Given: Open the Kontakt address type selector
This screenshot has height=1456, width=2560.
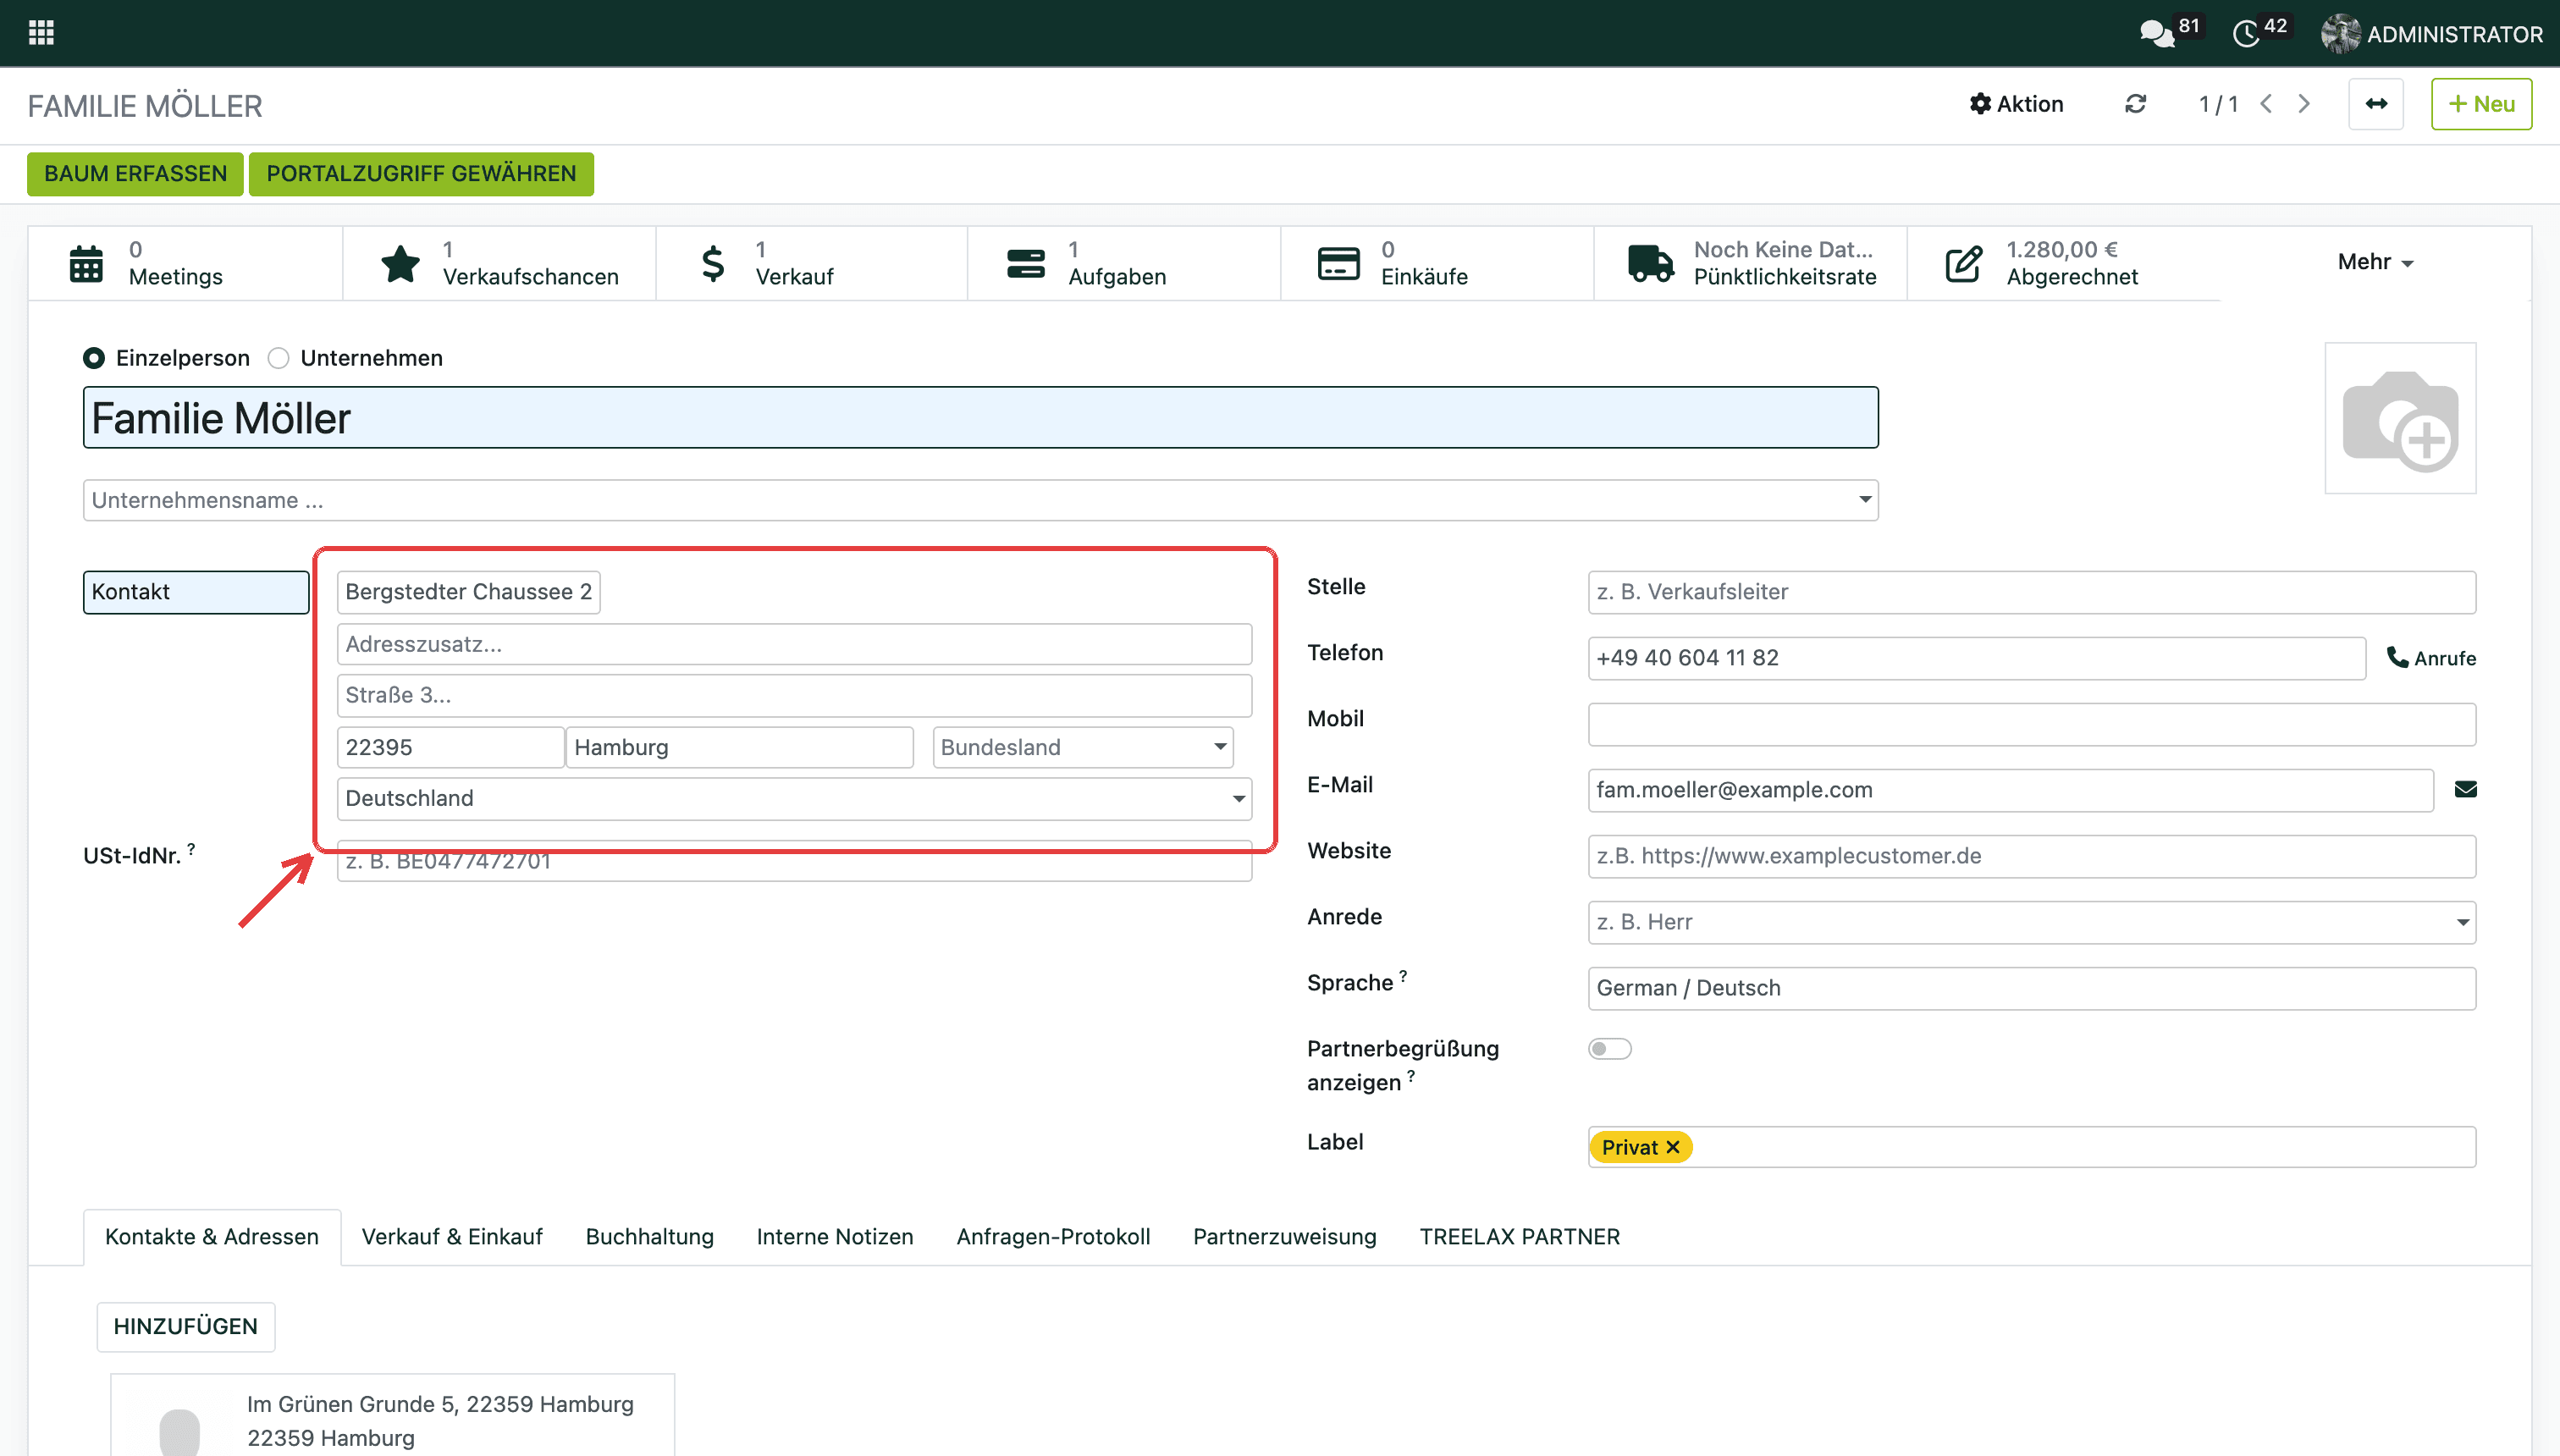Looking at the screenshot, I should [196, 592].
